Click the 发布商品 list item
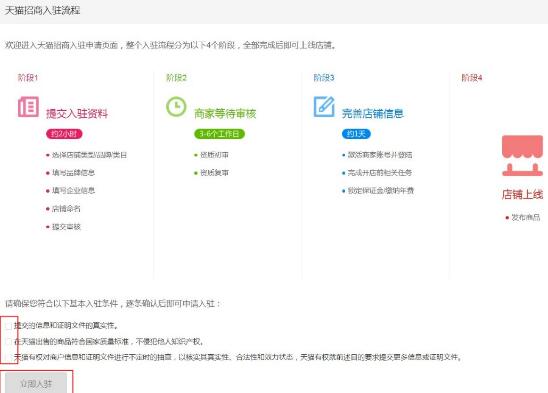The image size is (548, 393). click(526, 217)
